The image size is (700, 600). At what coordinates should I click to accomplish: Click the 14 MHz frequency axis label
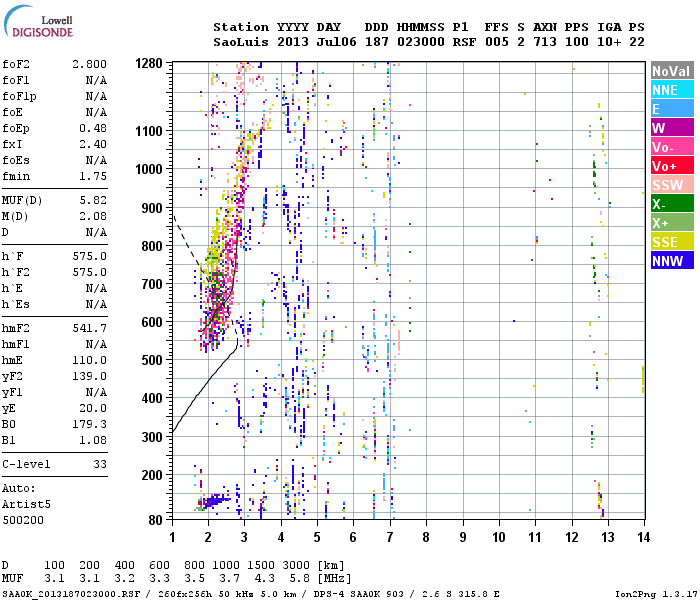pos(643,537)
